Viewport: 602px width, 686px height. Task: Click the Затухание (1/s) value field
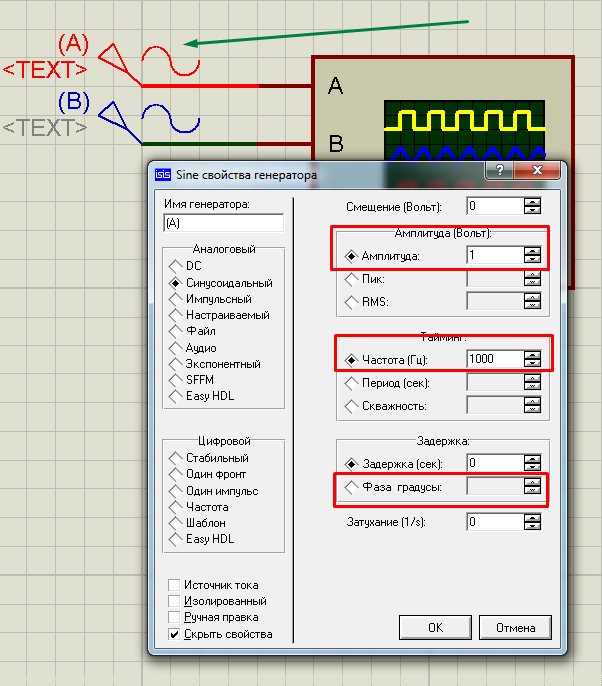pos(495,522)
